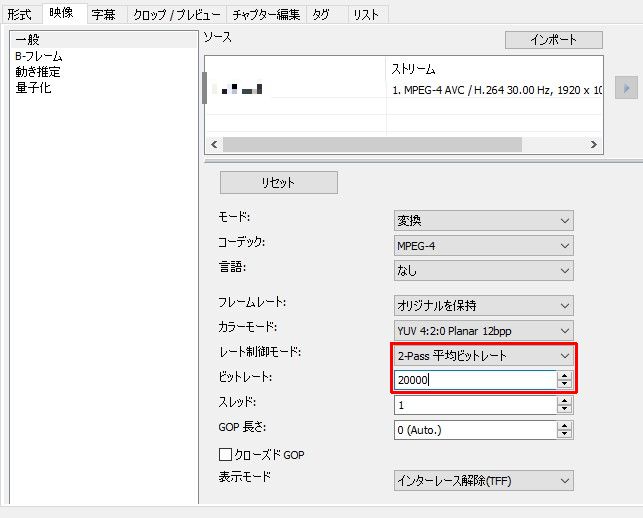The image size is (643, 518).
Task: Click the リセット button
Action: click(x=278, y=183)
